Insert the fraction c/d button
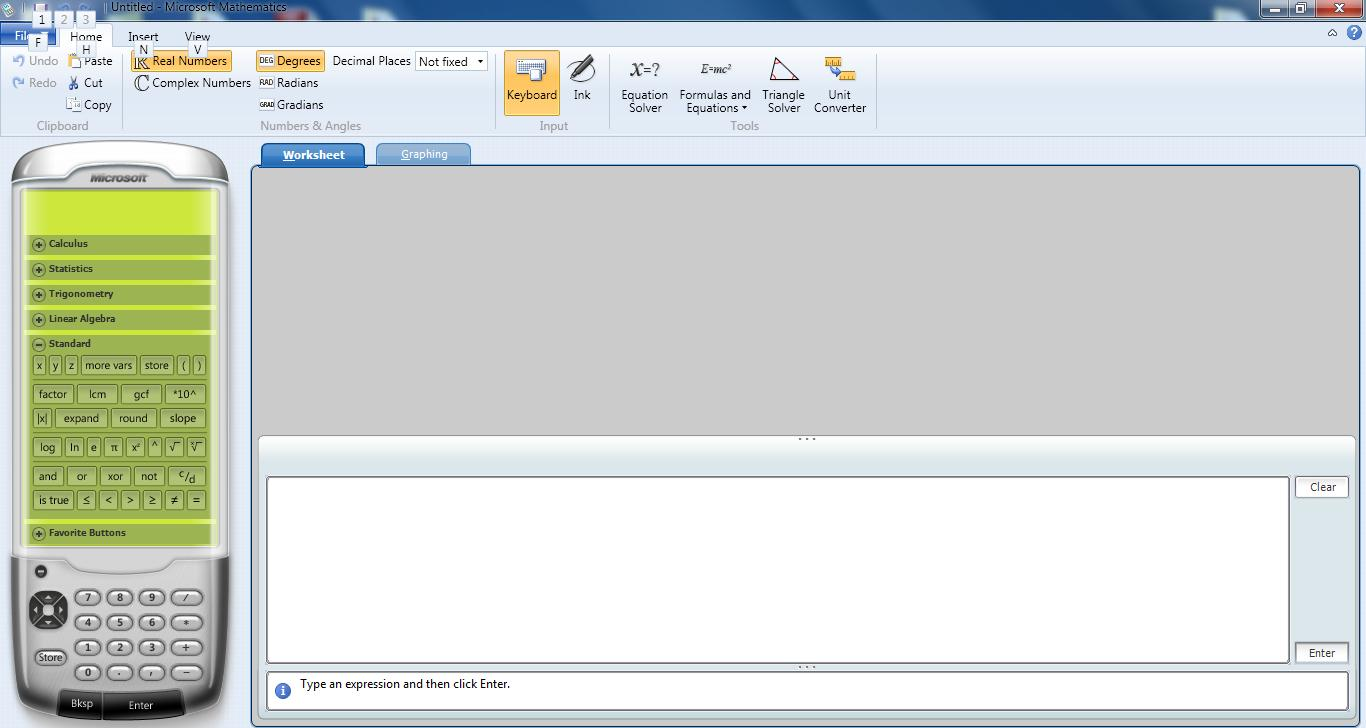This screenshot has width=1366, height=728. click(187, 476)
